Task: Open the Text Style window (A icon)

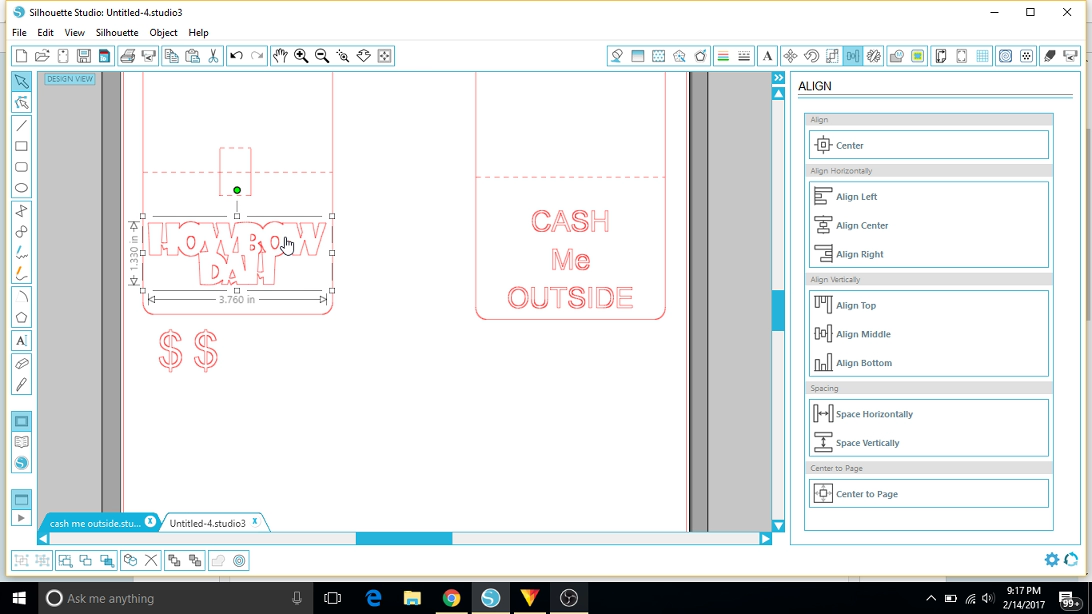Action: (767, 56)
